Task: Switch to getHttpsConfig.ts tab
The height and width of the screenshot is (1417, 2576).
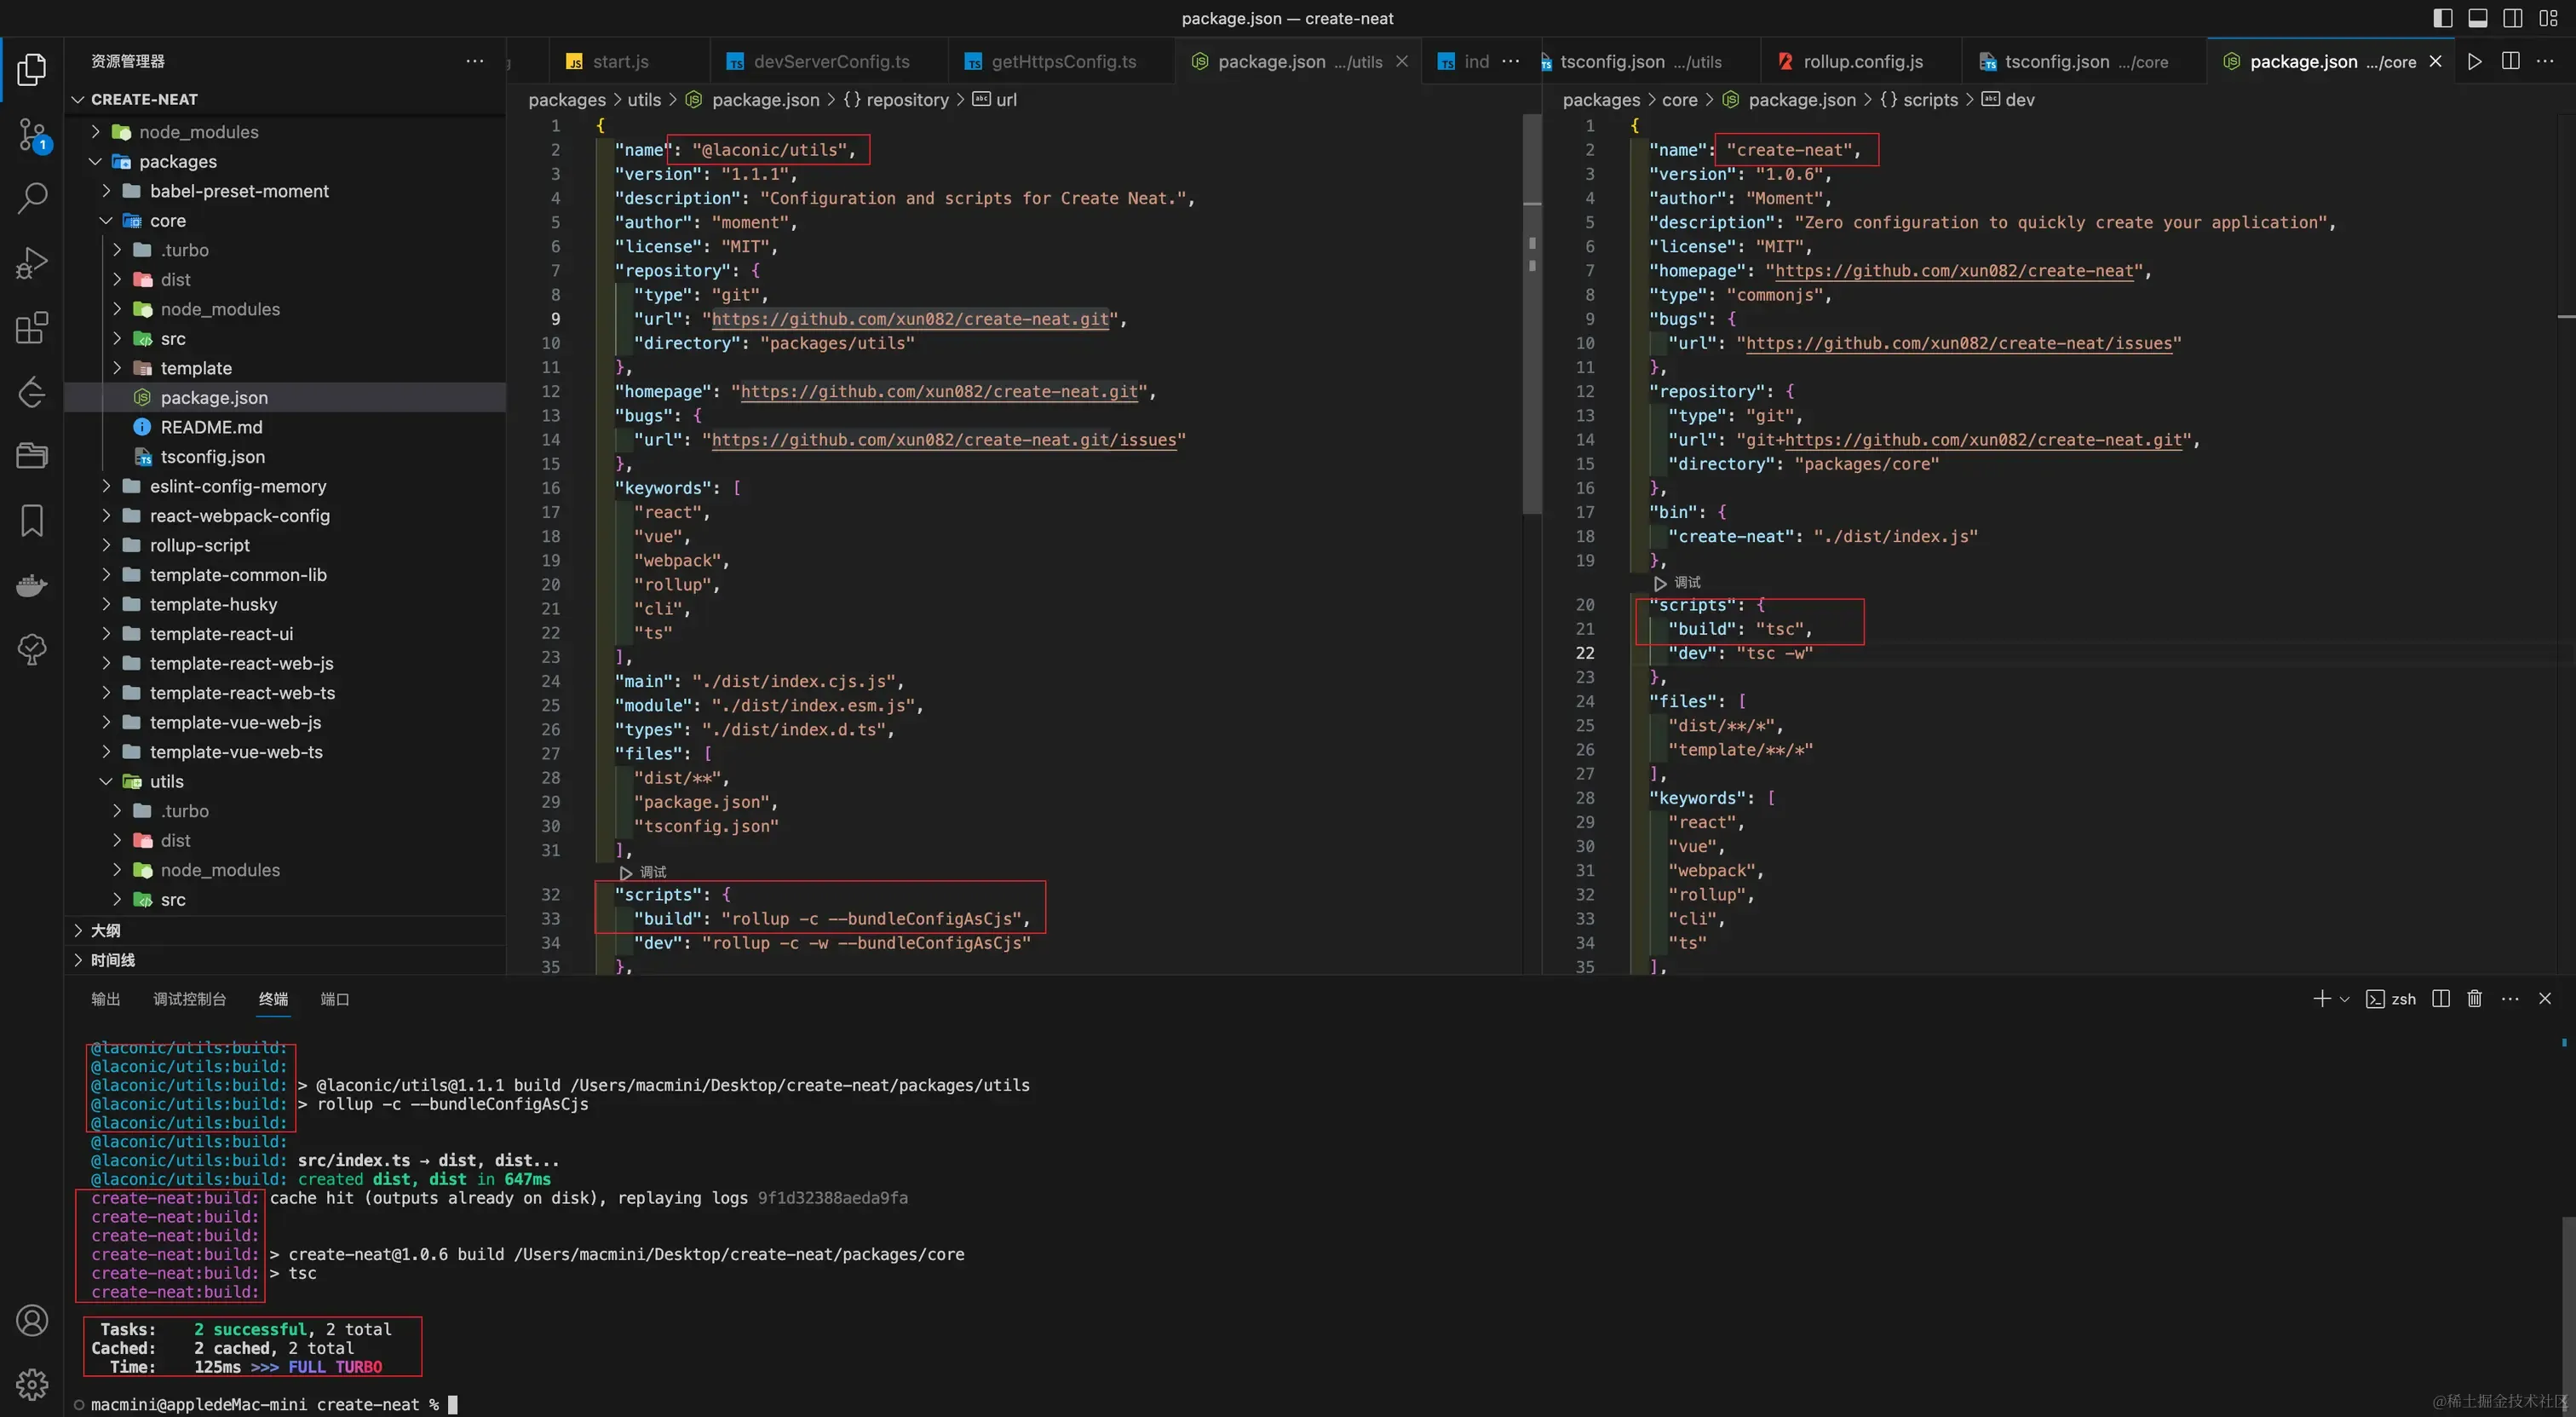Action: [1061, 61]
